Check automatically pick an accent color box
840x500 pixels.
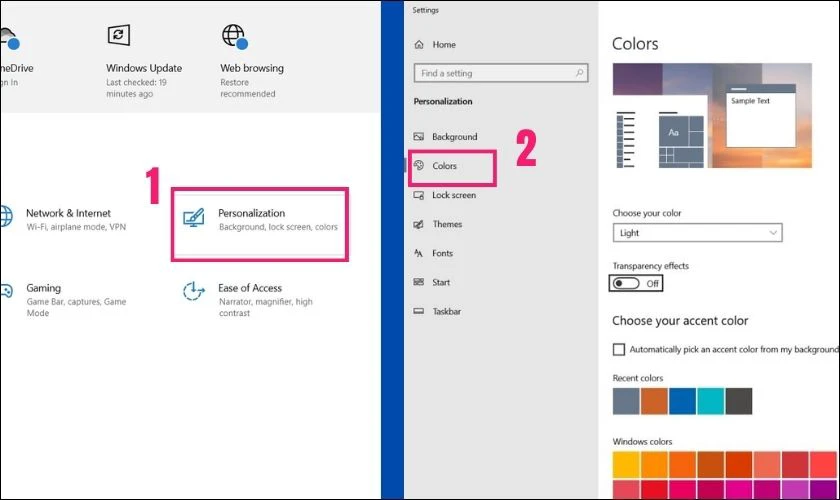click(x=619, y=350)
